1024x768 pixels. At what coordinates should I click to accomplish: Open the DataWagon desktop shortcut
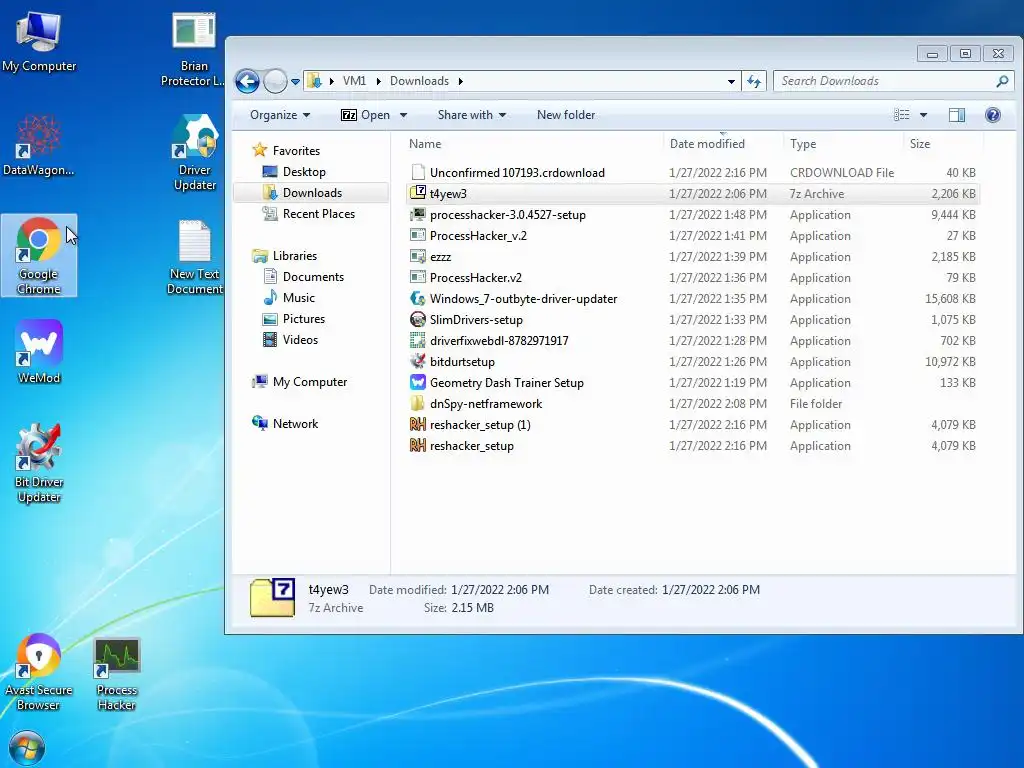[x=39, y=145]
